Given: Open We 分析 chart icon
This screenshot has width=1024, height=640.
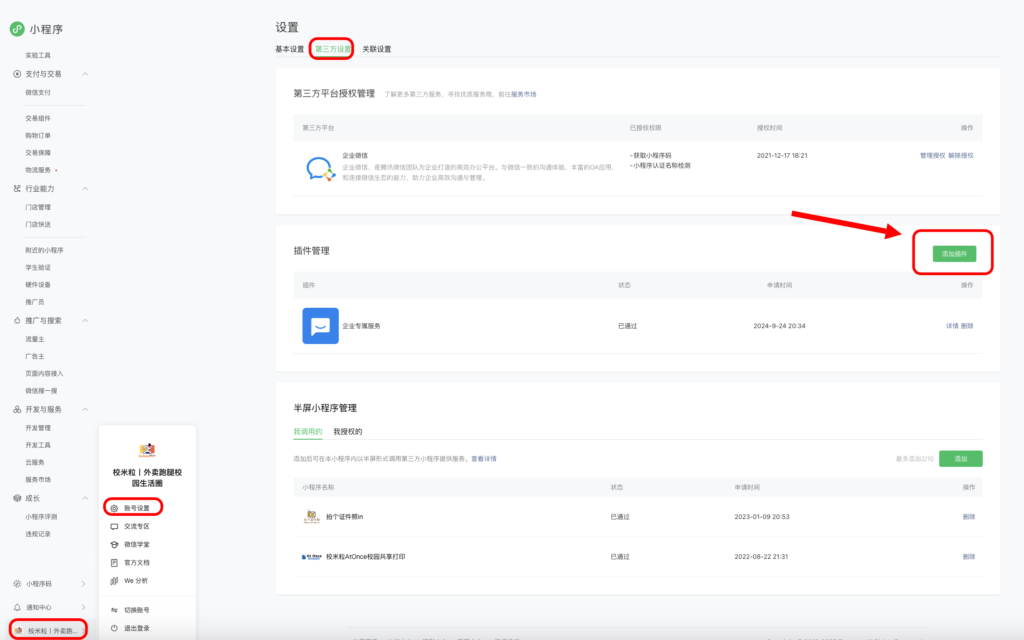Looking at the screenshot, I should (114, 580).
